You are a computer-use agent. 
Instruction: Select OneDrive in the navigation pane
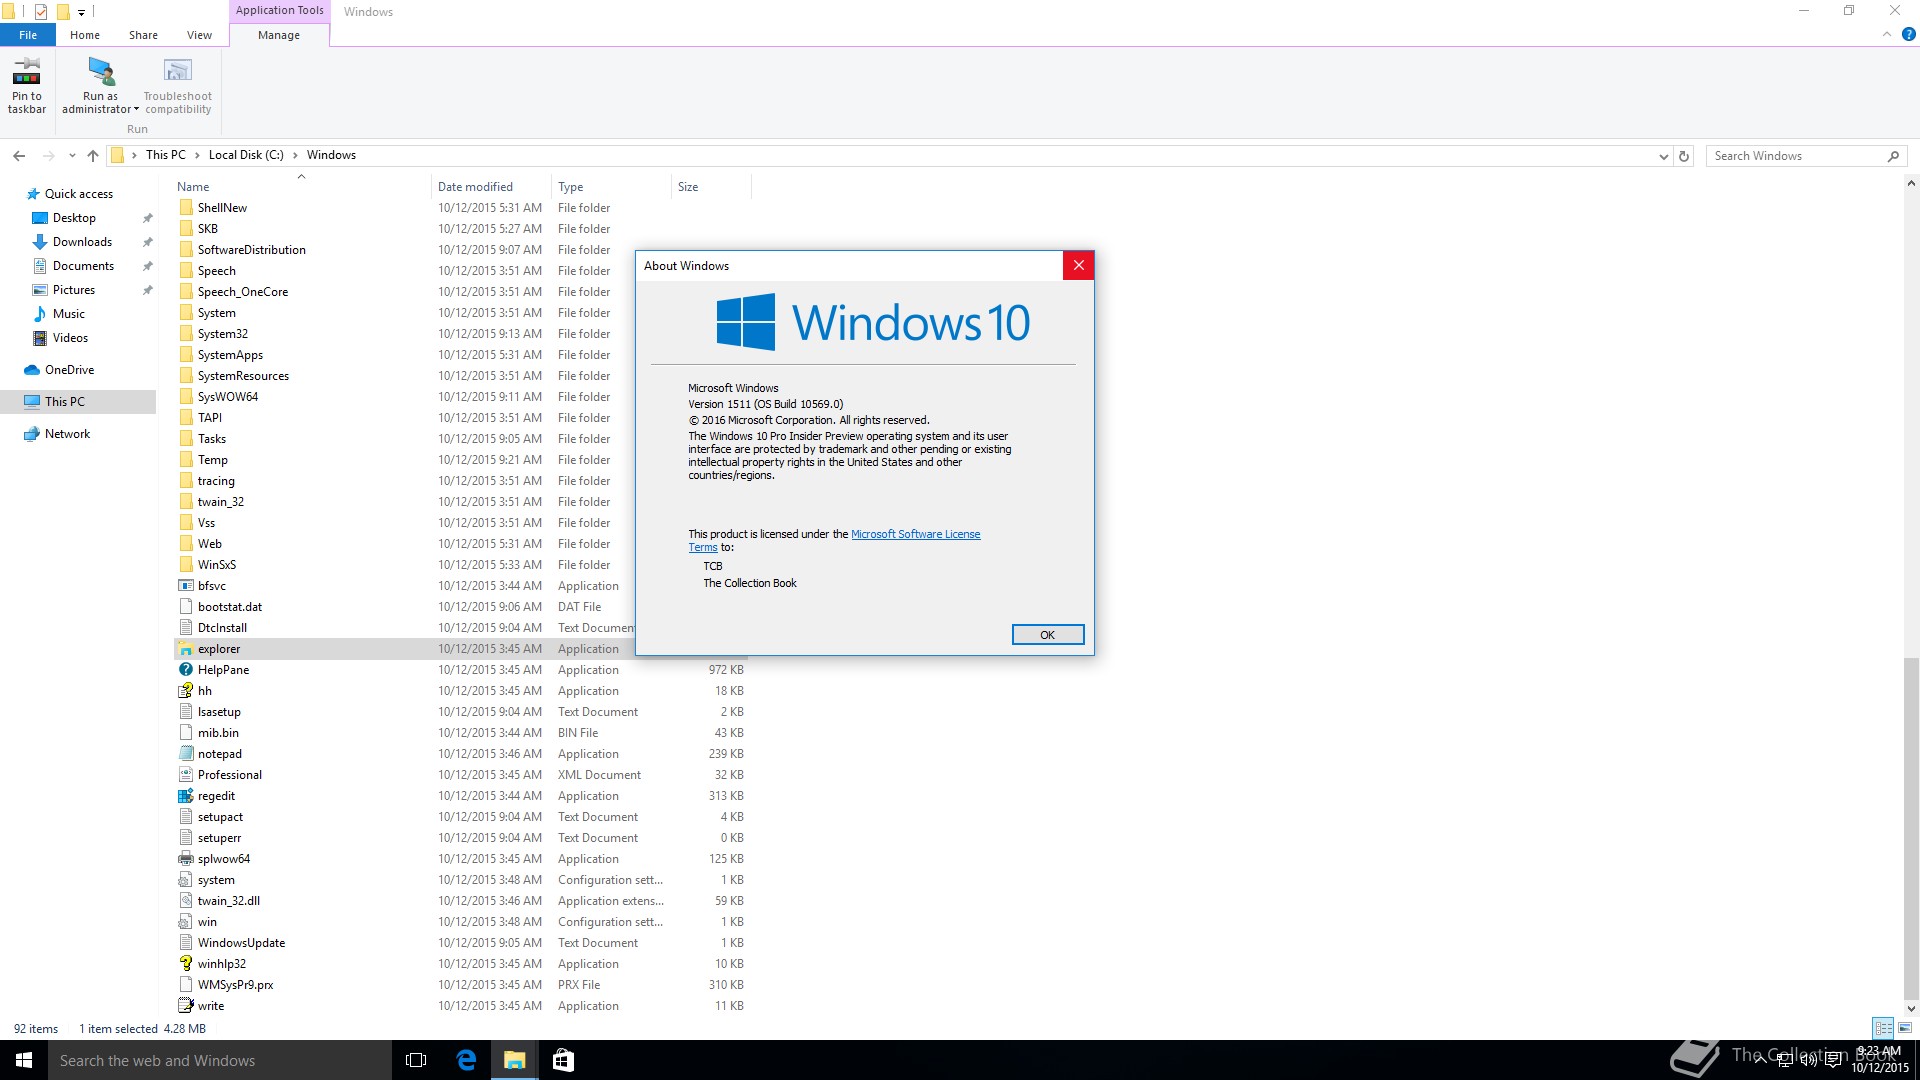pos(69,370)
